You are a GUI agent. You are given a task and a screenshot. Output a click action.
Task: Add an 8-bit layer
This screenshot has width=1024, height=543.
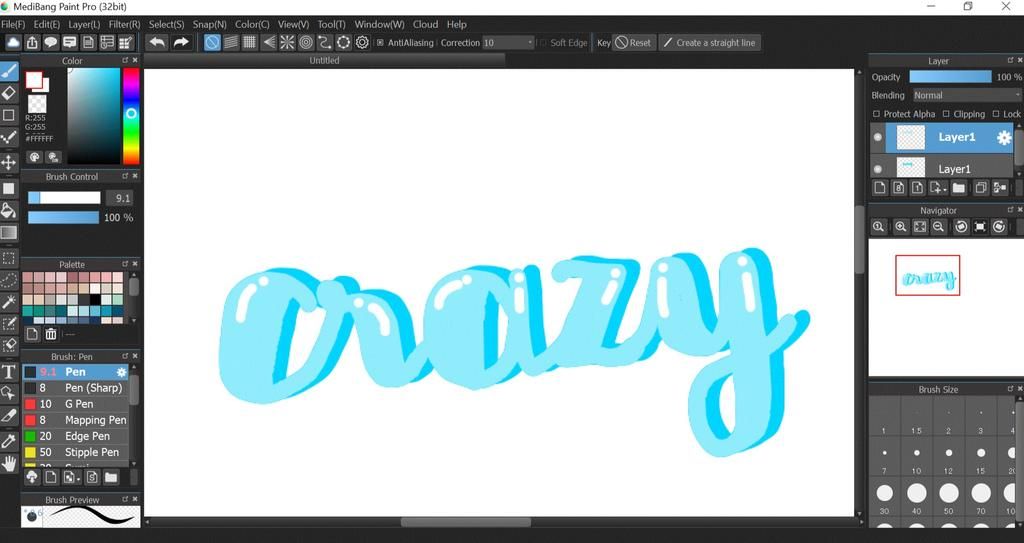tap(899, 188)
